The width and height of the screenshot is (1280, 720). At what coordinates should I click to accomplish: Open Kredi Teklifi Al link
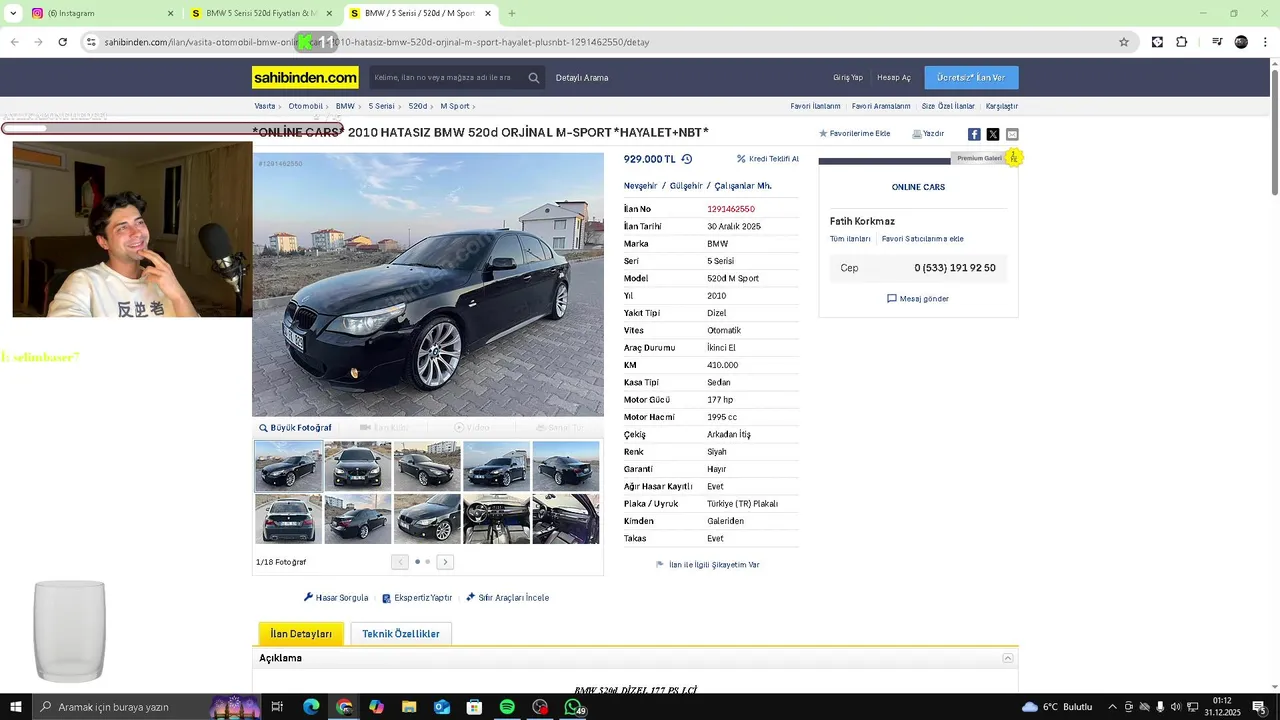(768, 159)
